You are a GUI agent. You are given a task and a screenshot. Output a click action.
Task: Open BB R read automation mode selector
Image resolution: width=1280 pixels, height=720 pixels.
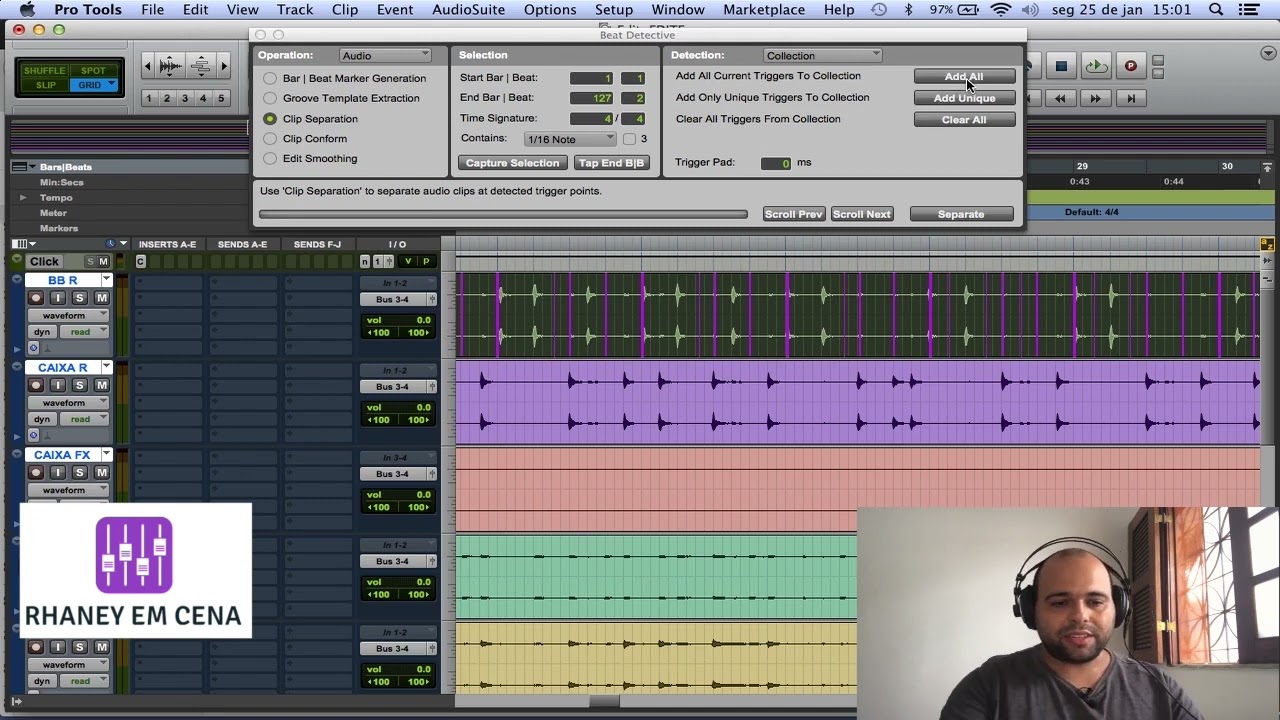point(86,332)
